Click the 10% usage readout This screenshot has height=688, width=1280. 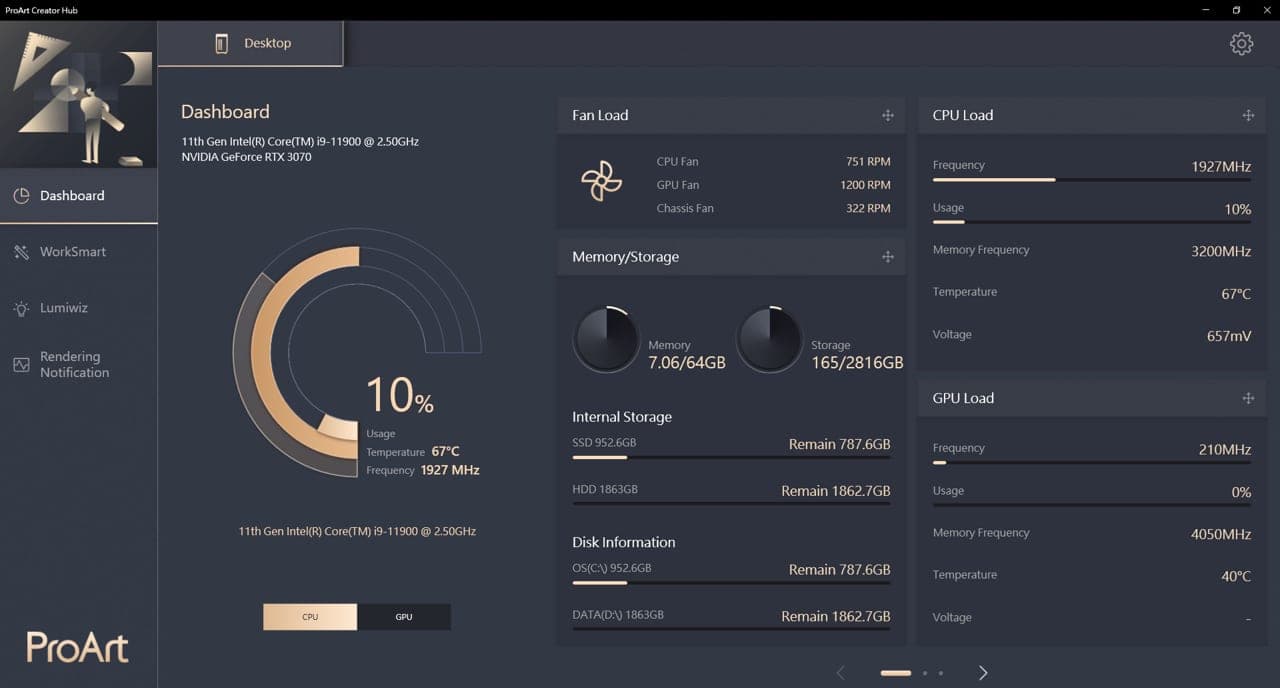[400, 396]
